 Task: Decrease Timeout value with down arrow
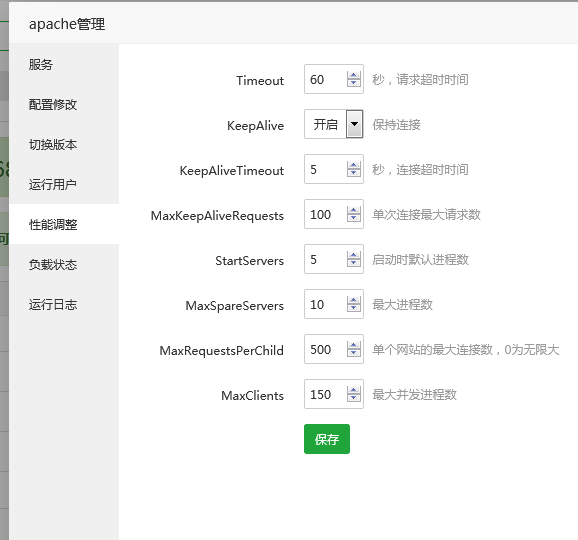[x=354, y=83]
